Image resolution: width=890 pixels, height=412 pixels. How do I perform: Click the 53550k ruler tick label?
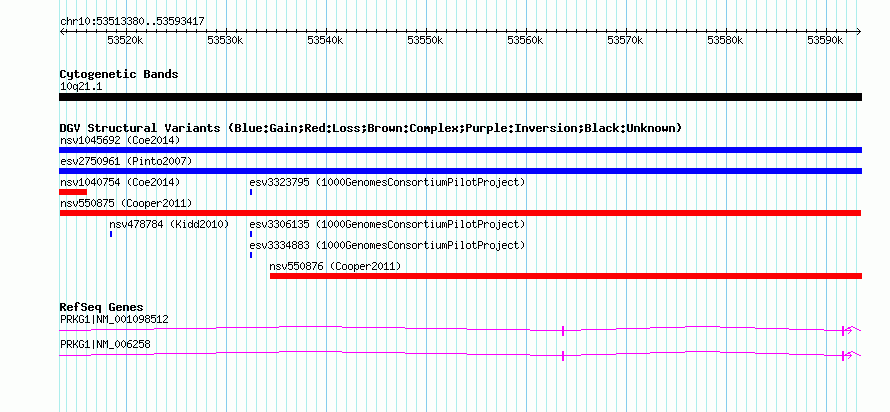[x=425, y=40]
